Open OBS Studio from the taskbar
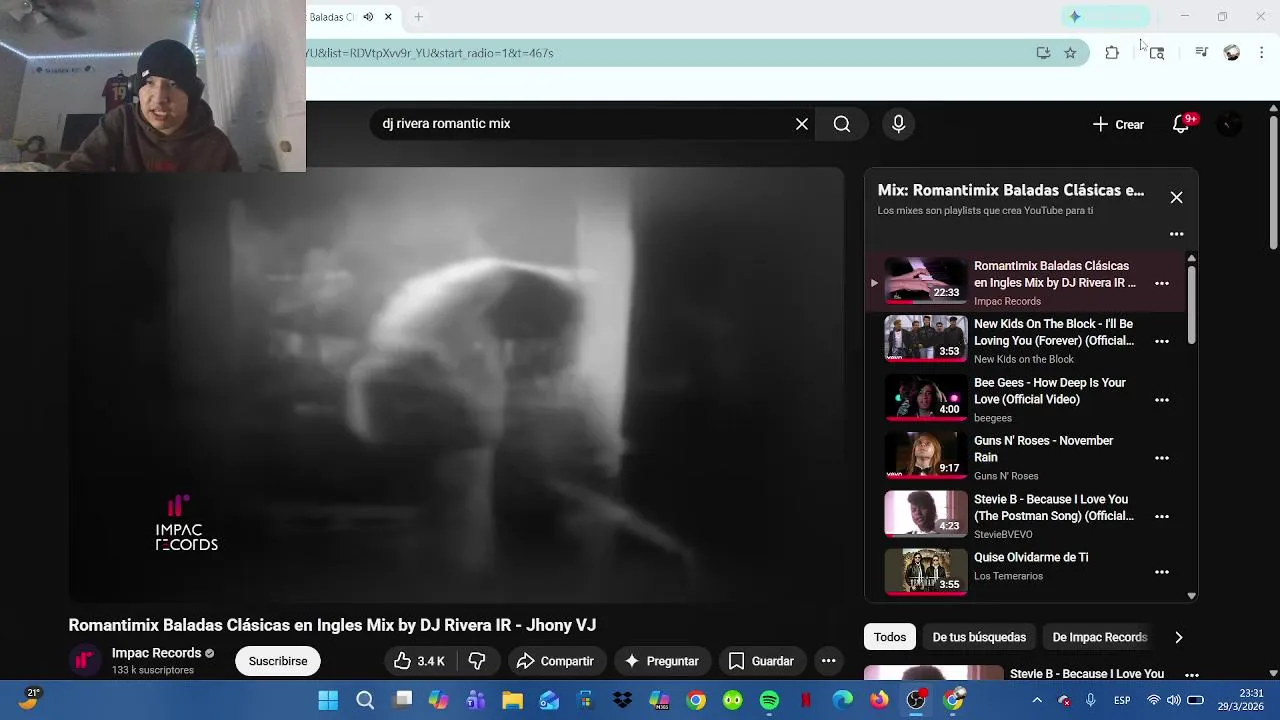Viewport: 1280px width, 720px height. click(x=916, y=700)
